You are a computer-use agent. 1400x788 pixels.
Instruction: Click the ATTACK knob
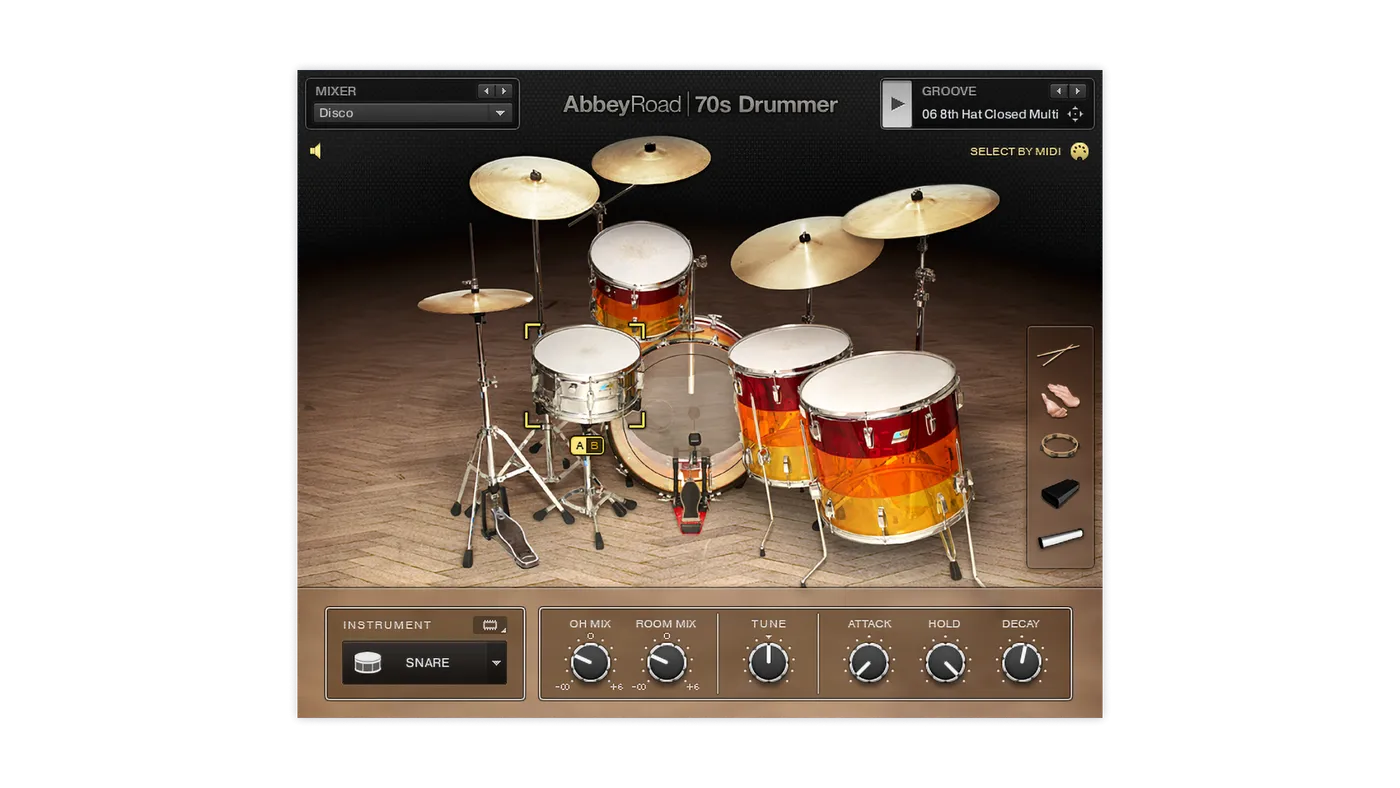click(x=869, y=662)
